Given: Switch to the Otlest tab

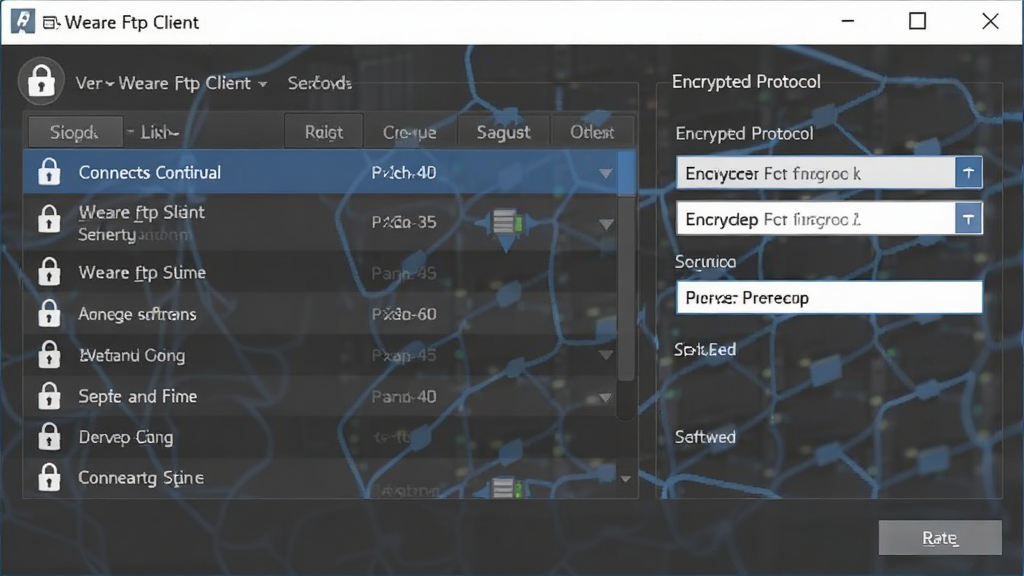Looking at the screenshot, I should pos(592,132).
